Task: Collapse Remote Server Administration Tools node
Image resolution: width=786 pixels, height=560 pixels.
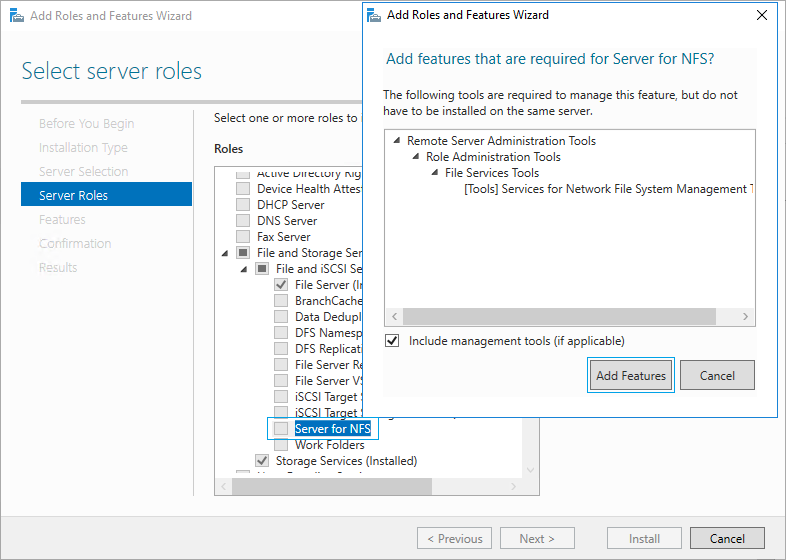Action: [397, 141]
